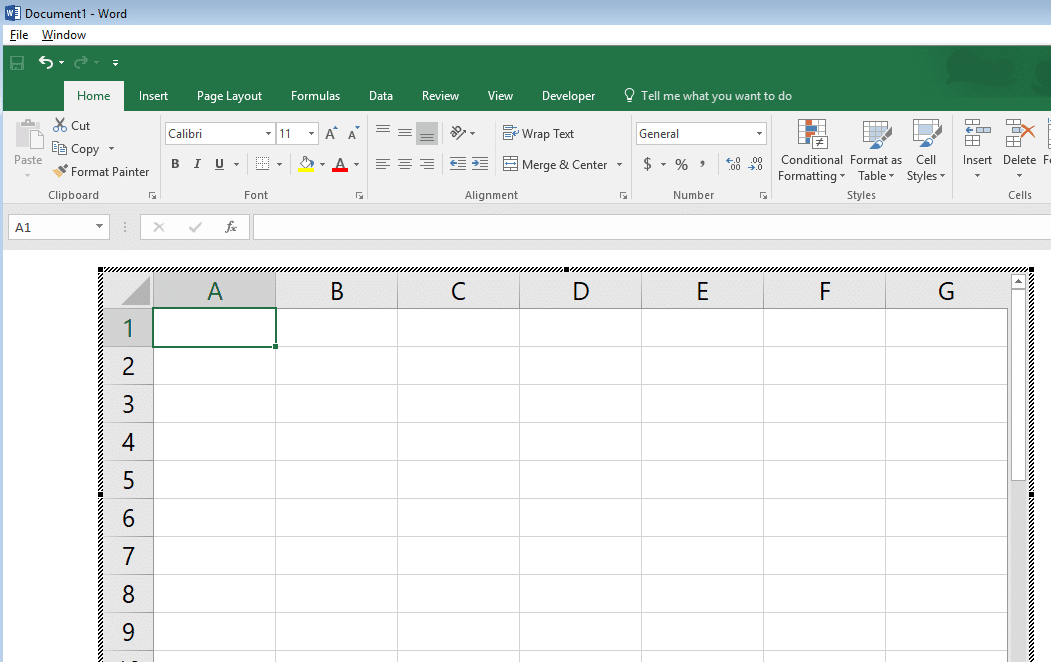Click Increase Indent icon
Viewport: 1051px width, 662px height.
(x=480, y=164)
